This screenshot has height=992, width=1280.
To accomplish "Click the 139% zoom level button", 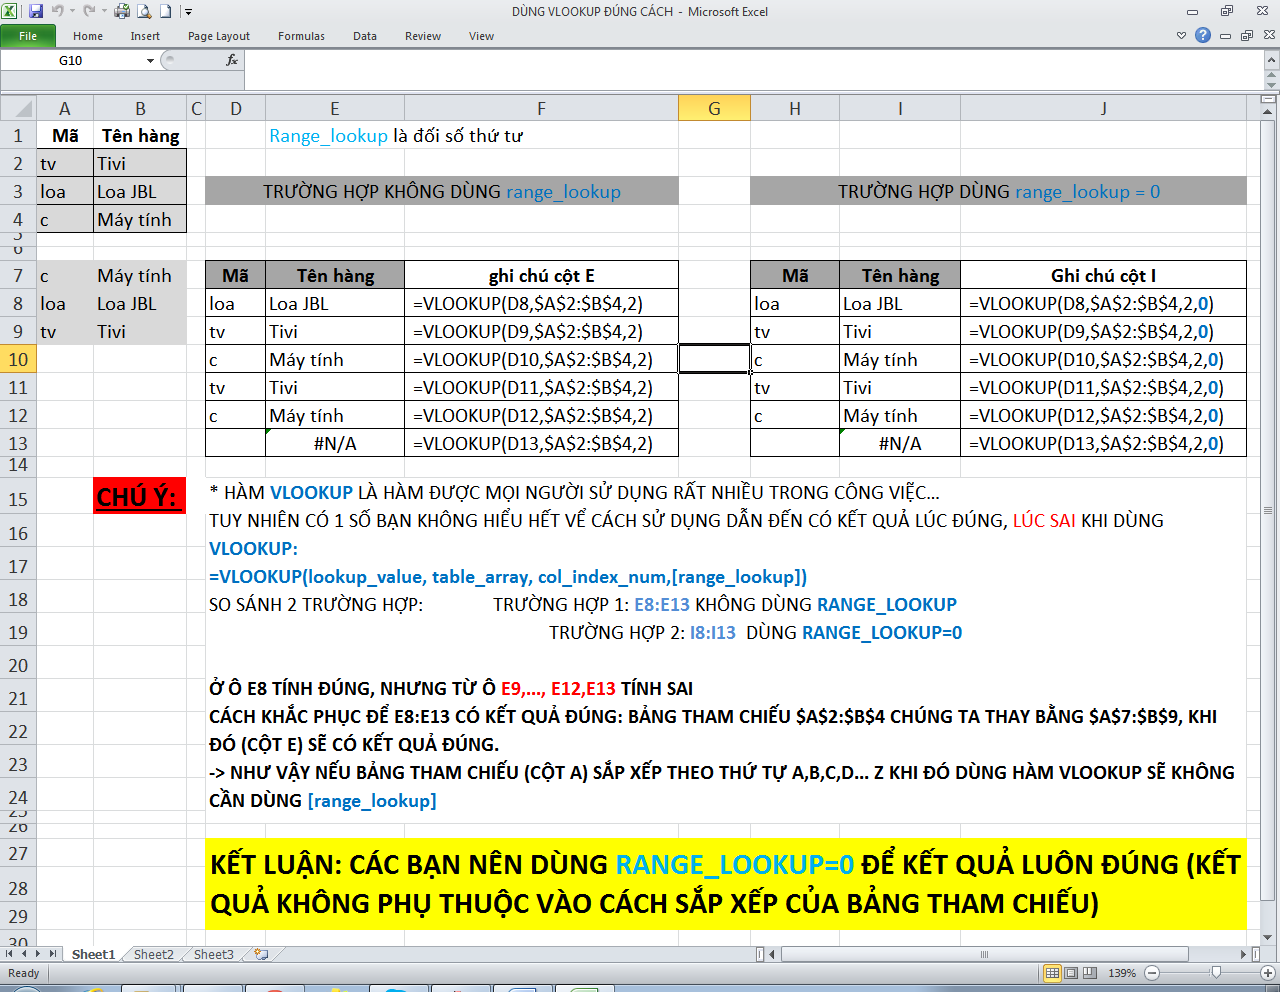I will click(1122, 973).
